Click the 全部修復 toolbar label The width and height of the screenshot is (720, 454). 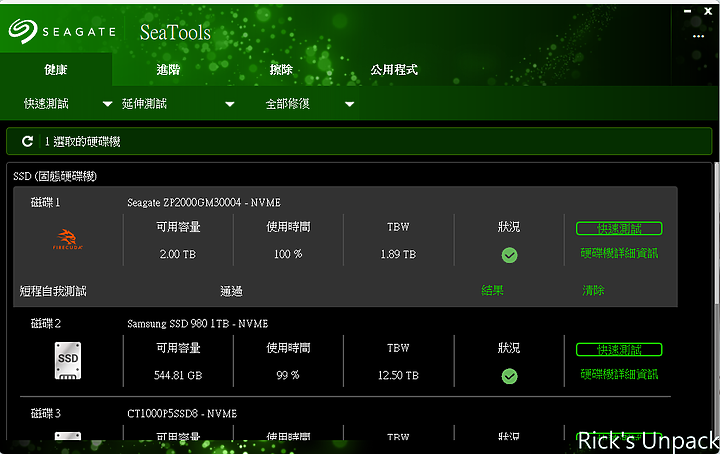[287, 104]
